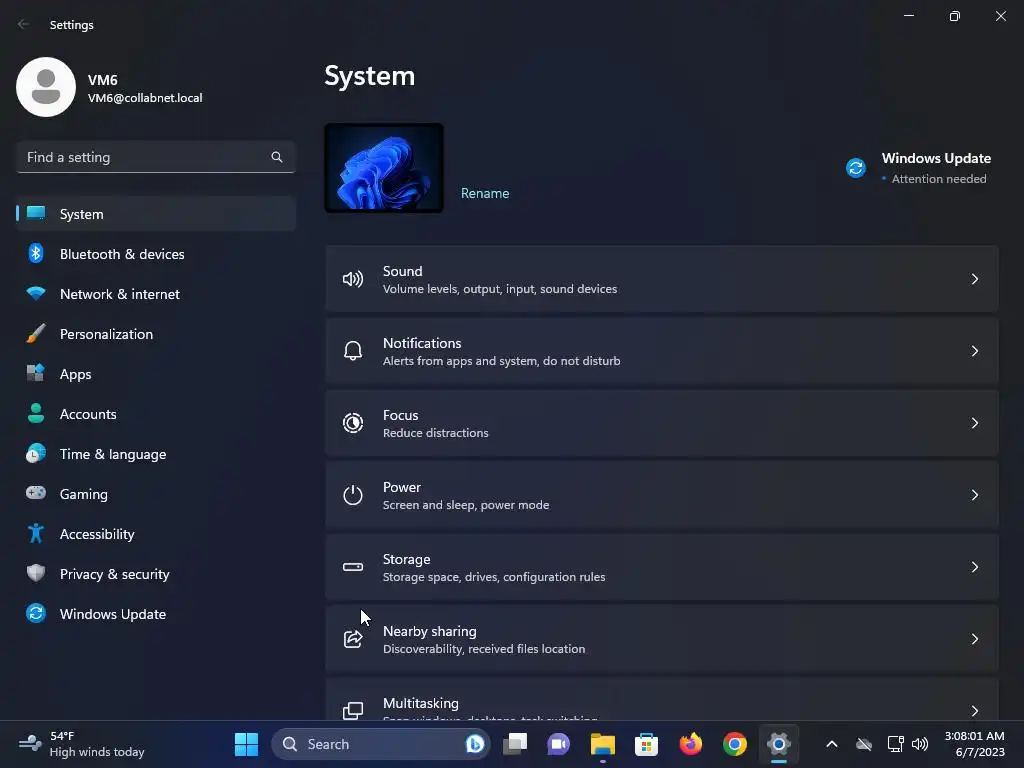The width and height of the screenshot is (1024, 768).
Task: Click the Storage drive icon
Action: 353,567
